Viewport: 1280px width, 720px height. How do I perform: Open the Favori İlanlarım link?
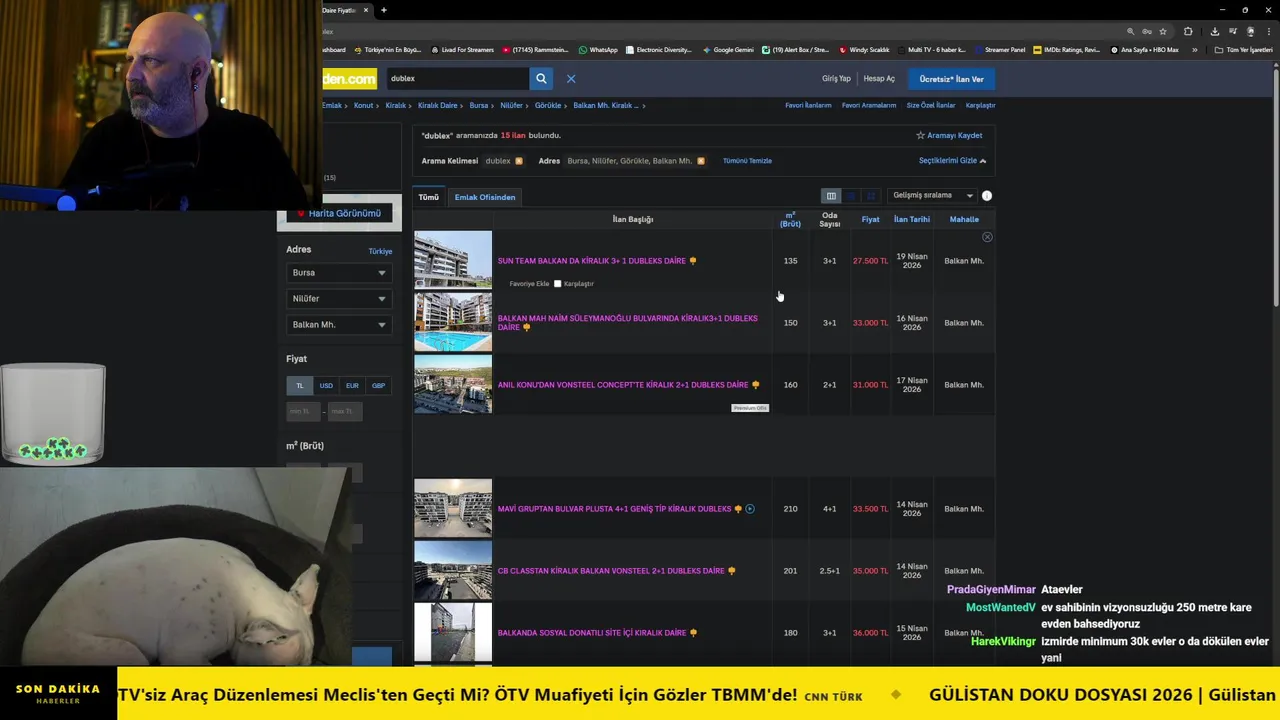coord(808,105)
